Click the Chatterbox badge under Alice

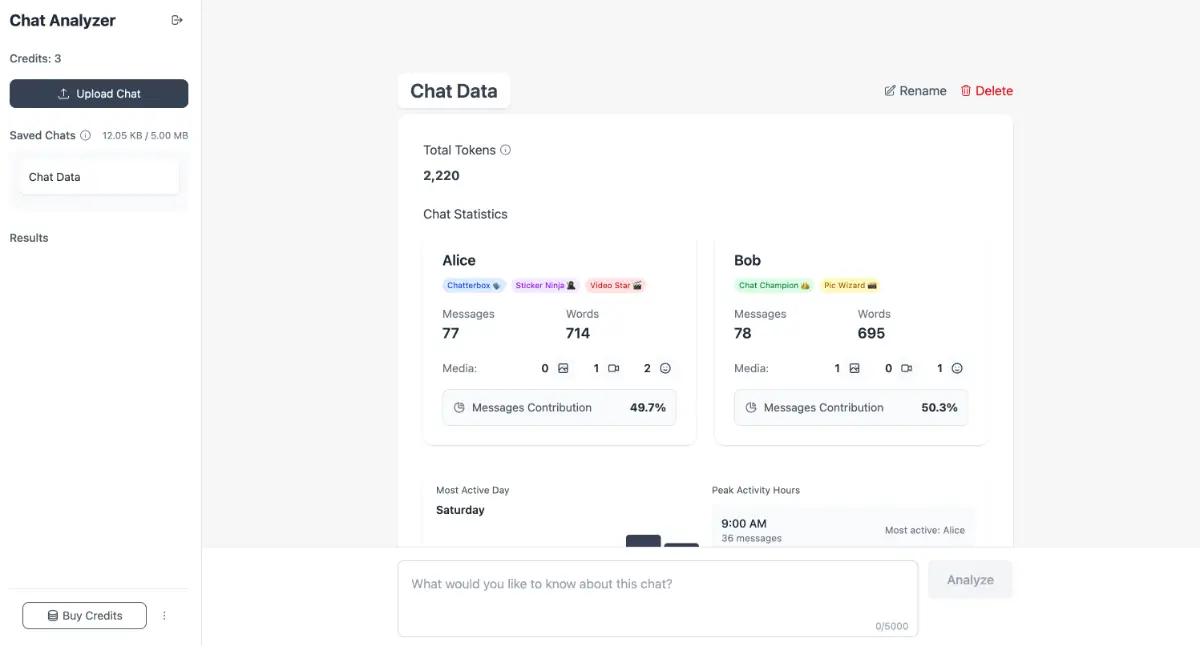tap(474, 285)
